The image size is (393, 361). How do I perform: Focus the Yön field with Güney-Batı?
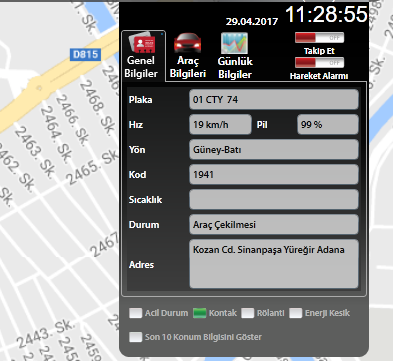click(274, 150)
